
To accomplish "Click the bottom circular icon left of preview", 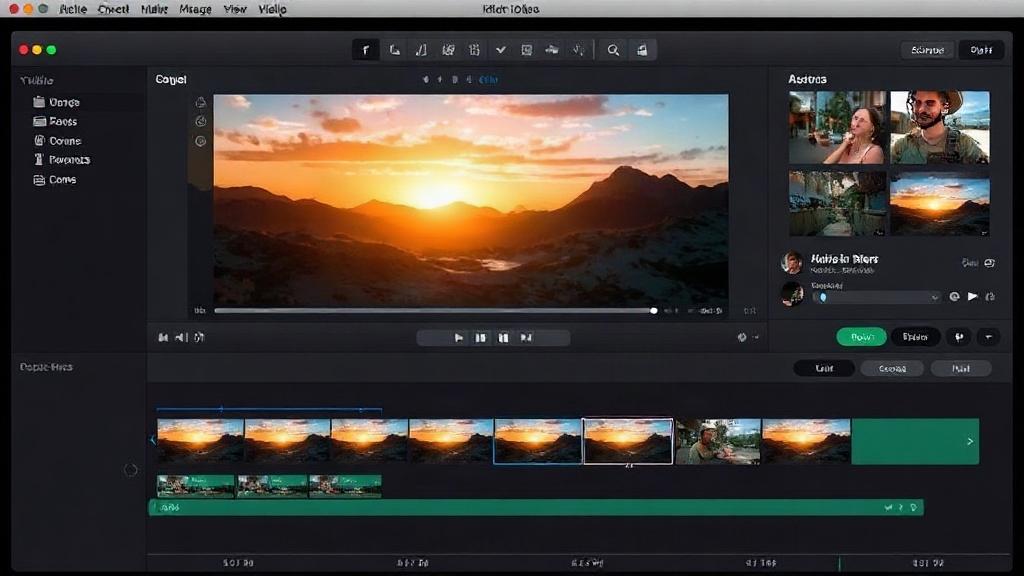I will tap(200, 141).
